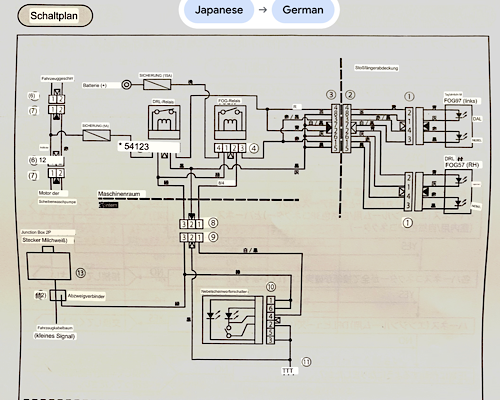500x400 pixels.
Task: Select the translated text 'Batterie (+)'
Action: [95, 85]
